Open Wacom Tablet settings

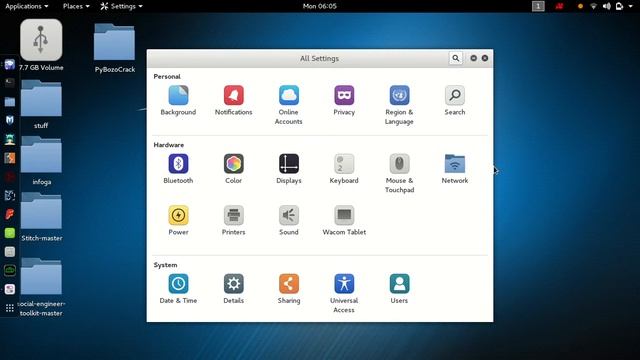[x=344, y=220]
